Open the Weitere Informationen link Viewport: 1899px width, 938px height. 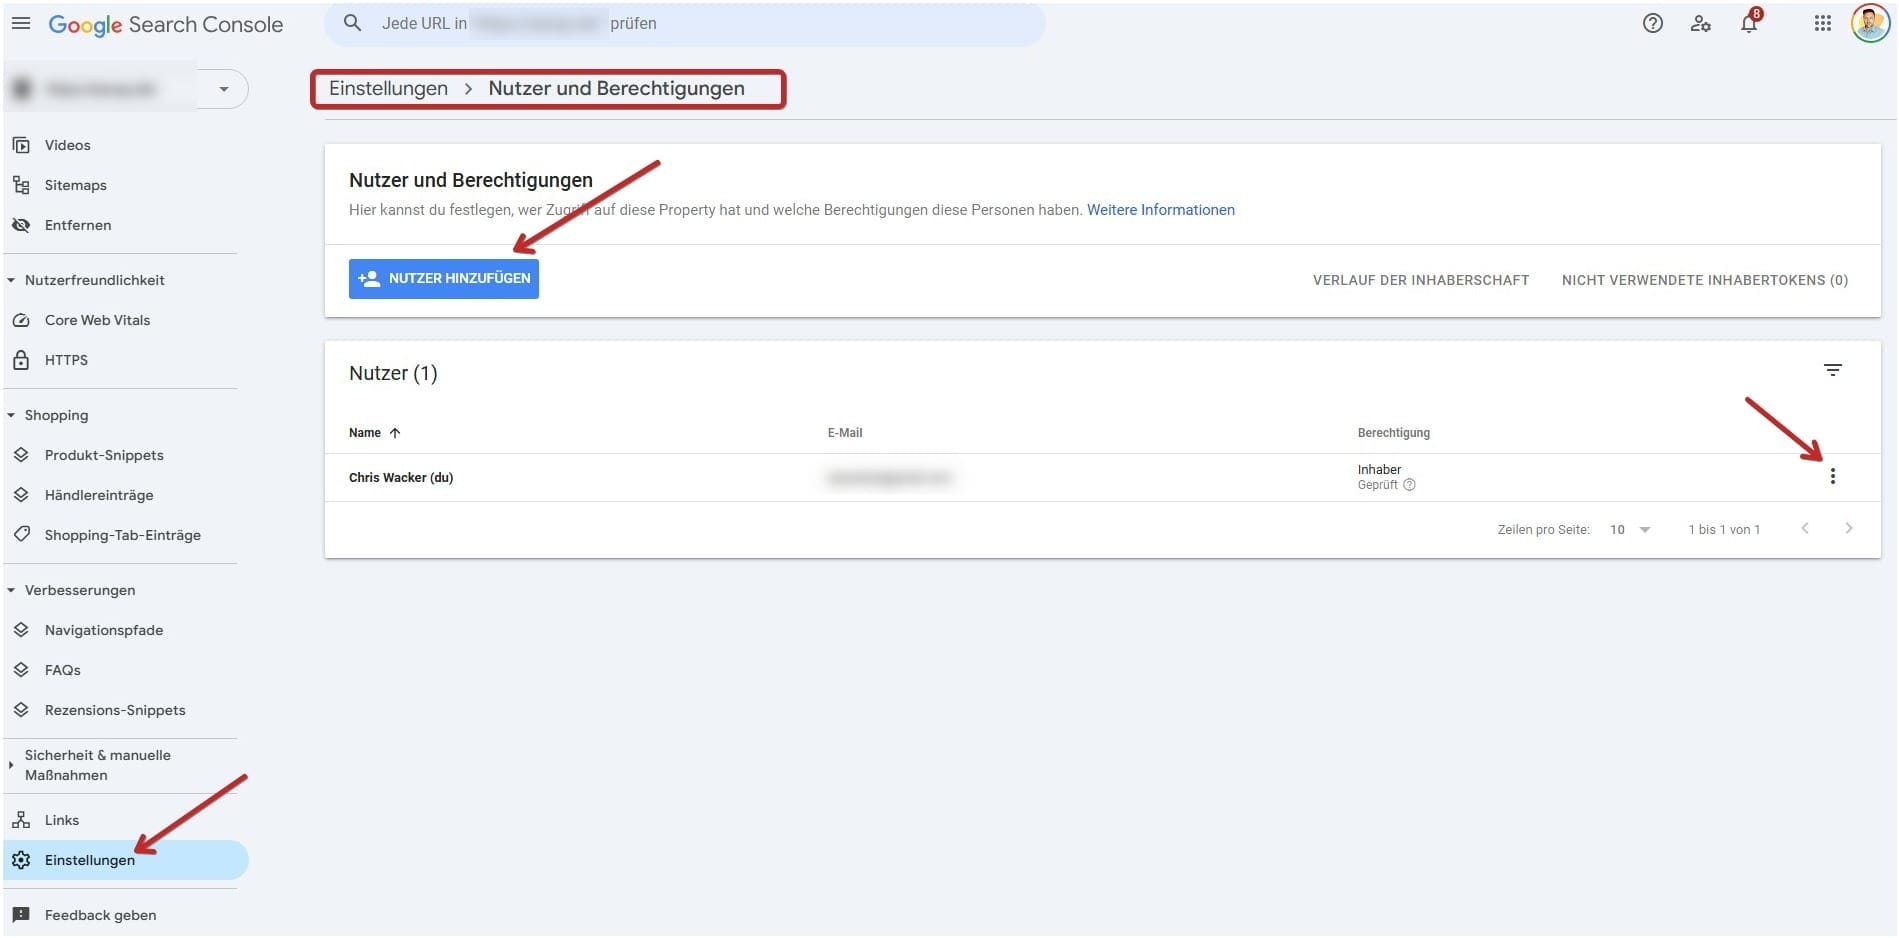tap(1160, 210)
